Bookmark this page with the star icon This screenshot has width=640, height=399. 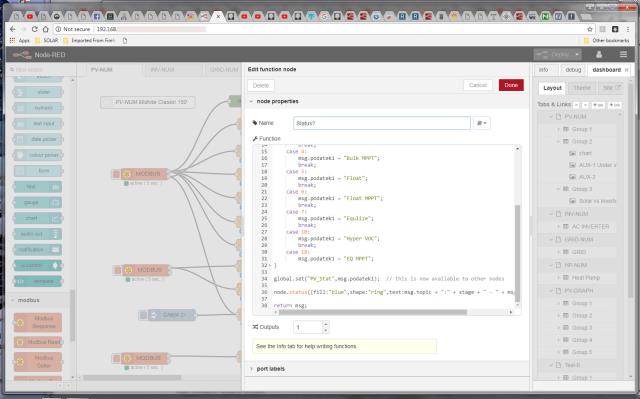click(590, 29)
